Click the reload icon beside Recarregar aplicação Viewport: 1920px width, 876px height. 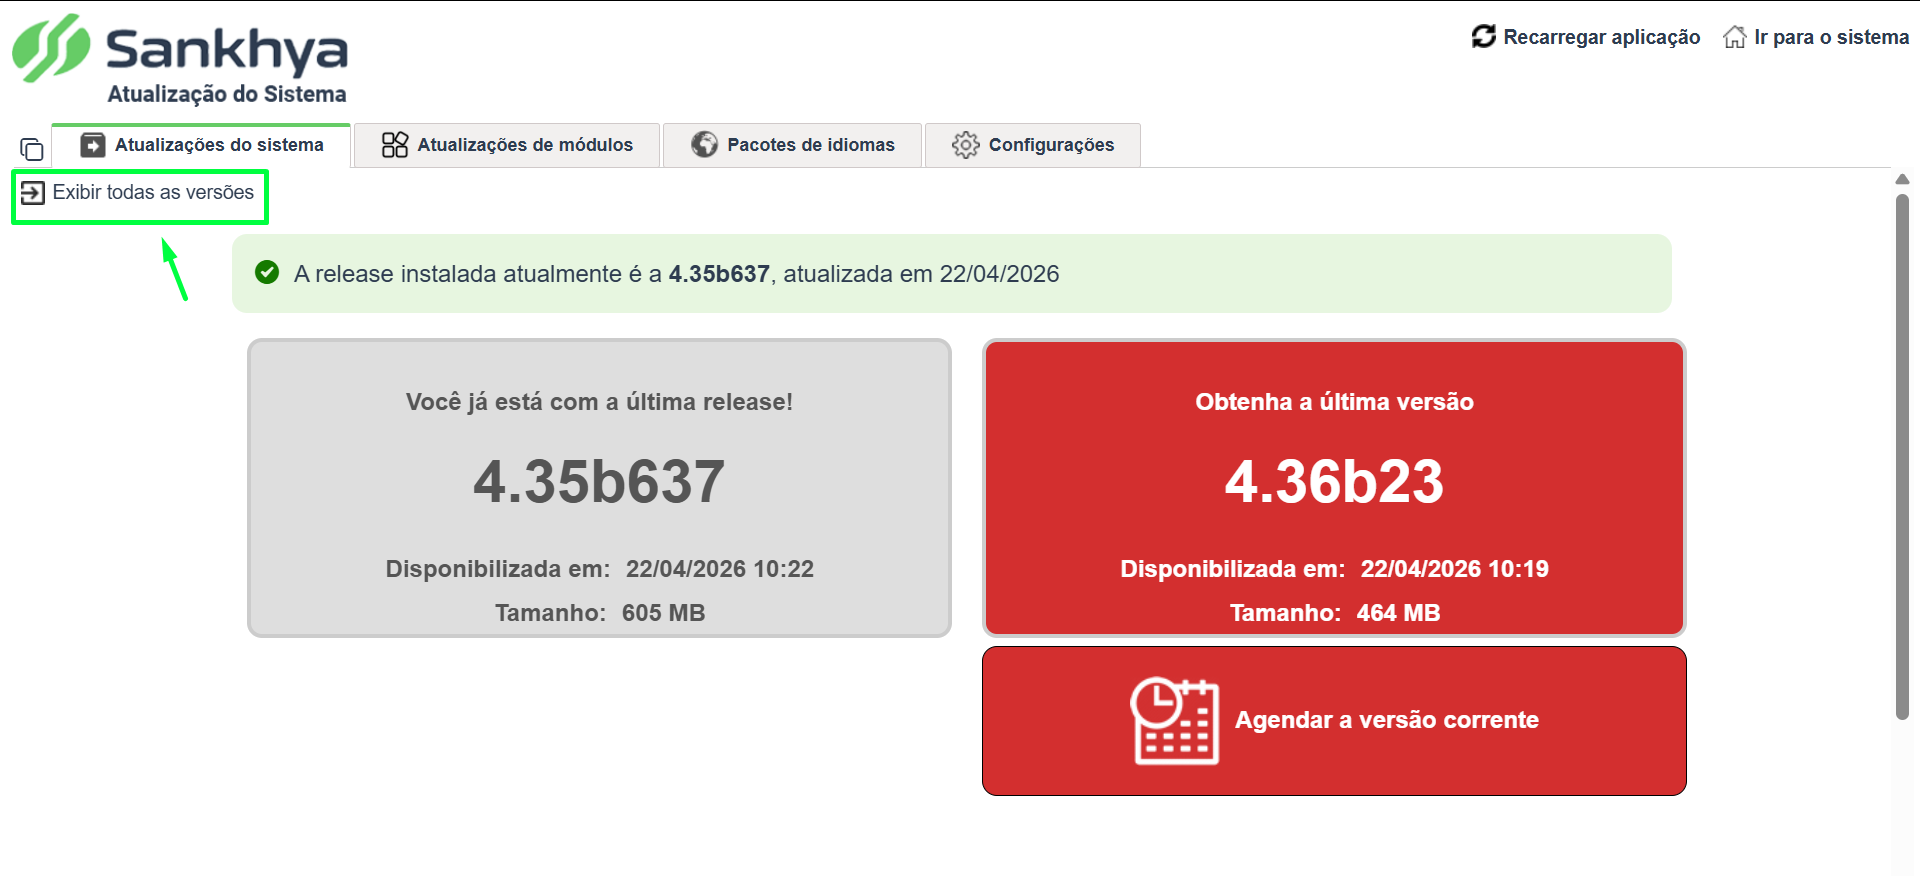click(x=1484, y=37)
